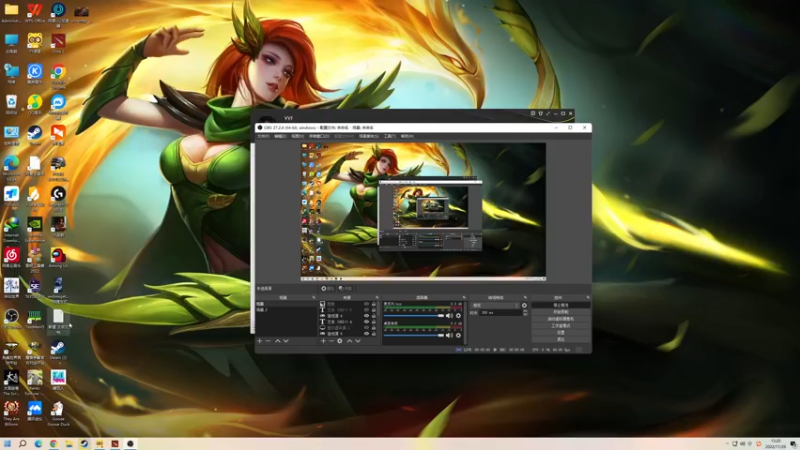Open the 停靠窗口(D) Docks menu in OBS

(x=319, y=136)
